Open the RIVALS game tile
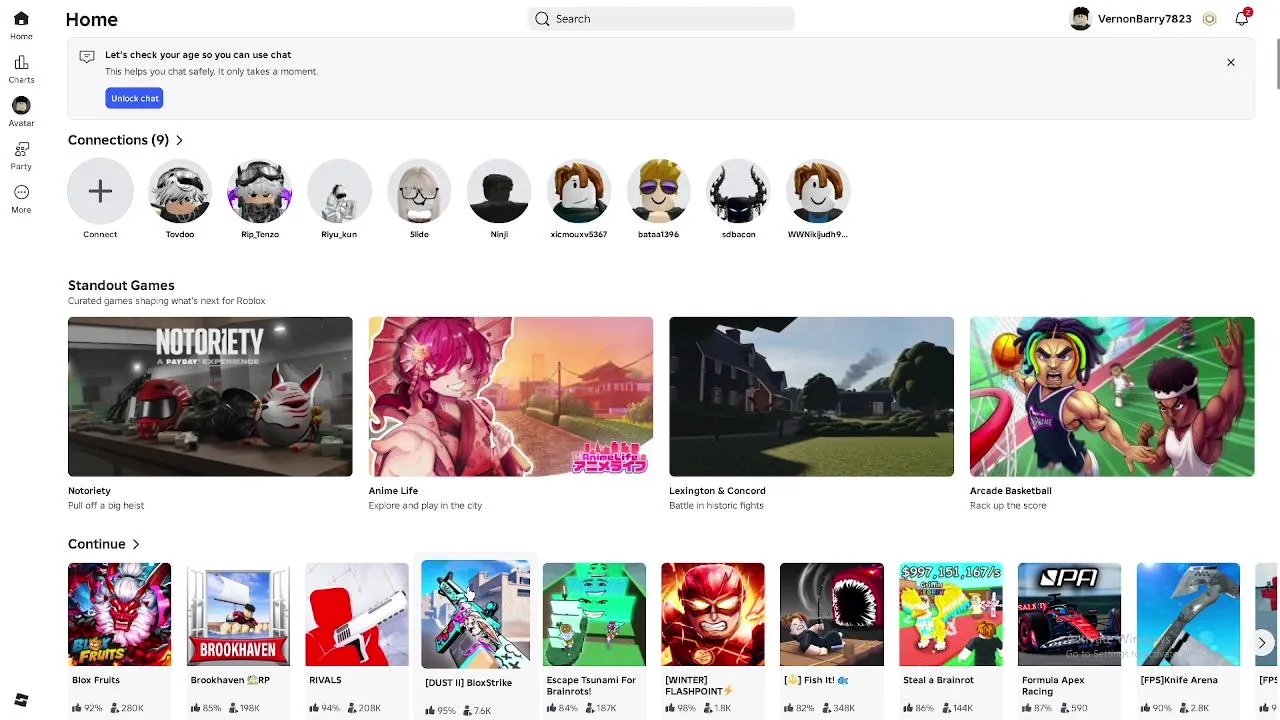1280x720 pixels. tap(357, 615)
